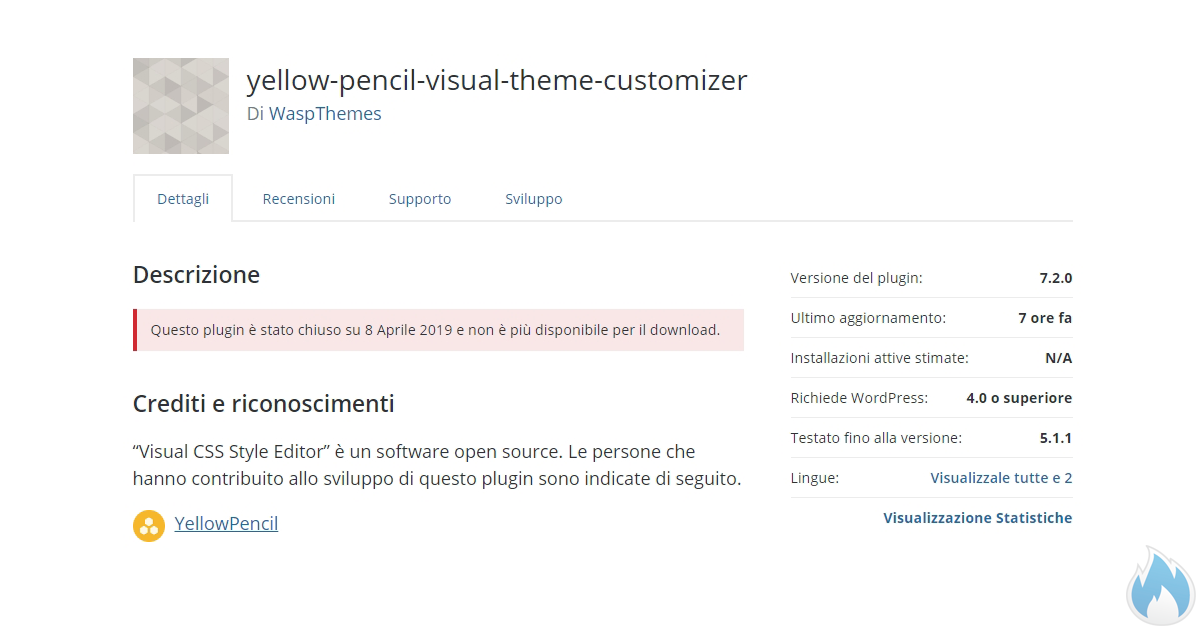Click the Descrizione heading
This screenshot has width=1200, height=630.
point(196,275)
